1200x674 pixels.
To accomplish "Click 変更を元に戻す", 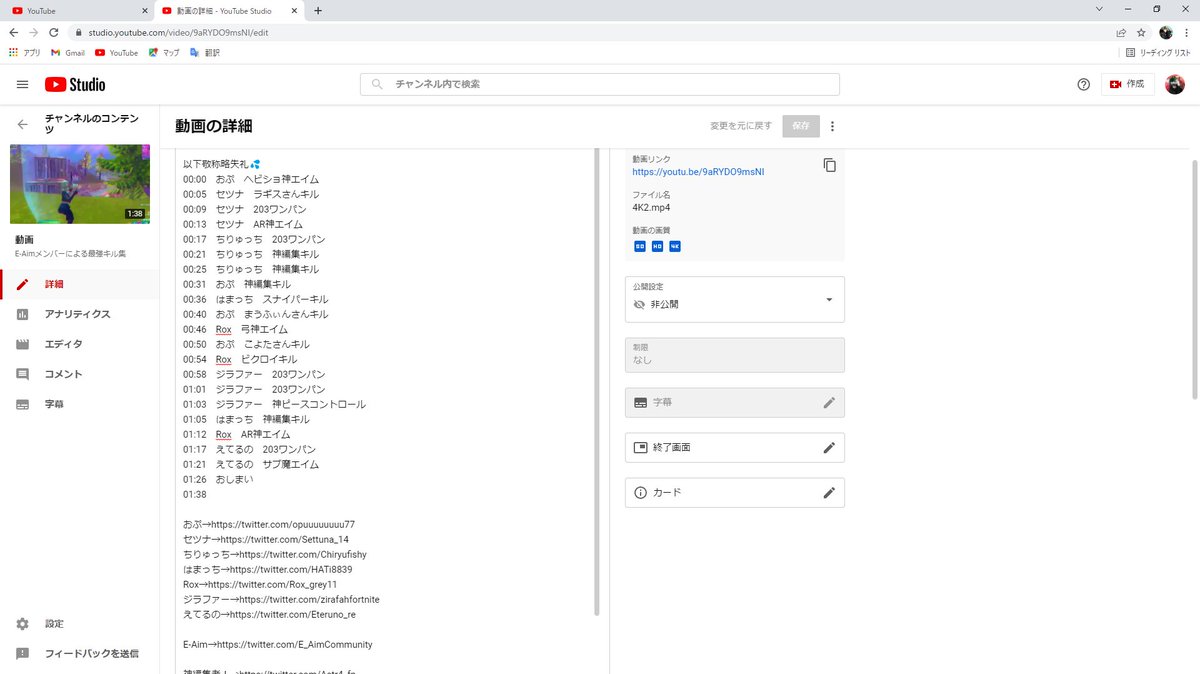I will point(741,126).
